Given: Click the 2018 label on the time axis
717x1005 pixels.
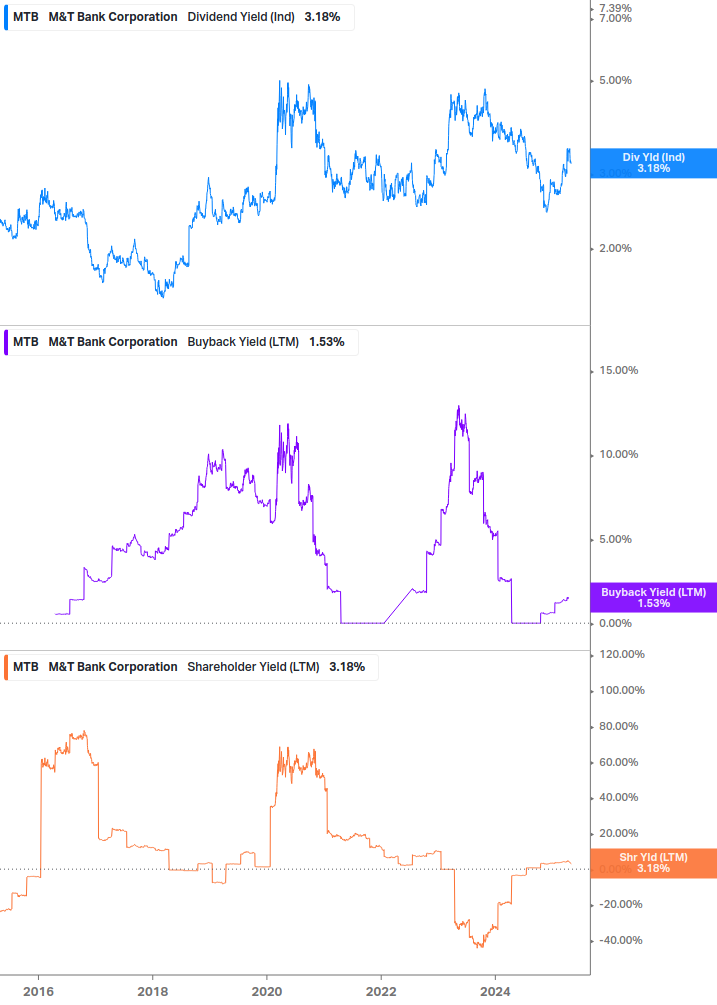Looking at the screenshot, I should pyautogui.click(x=152, y=992).
